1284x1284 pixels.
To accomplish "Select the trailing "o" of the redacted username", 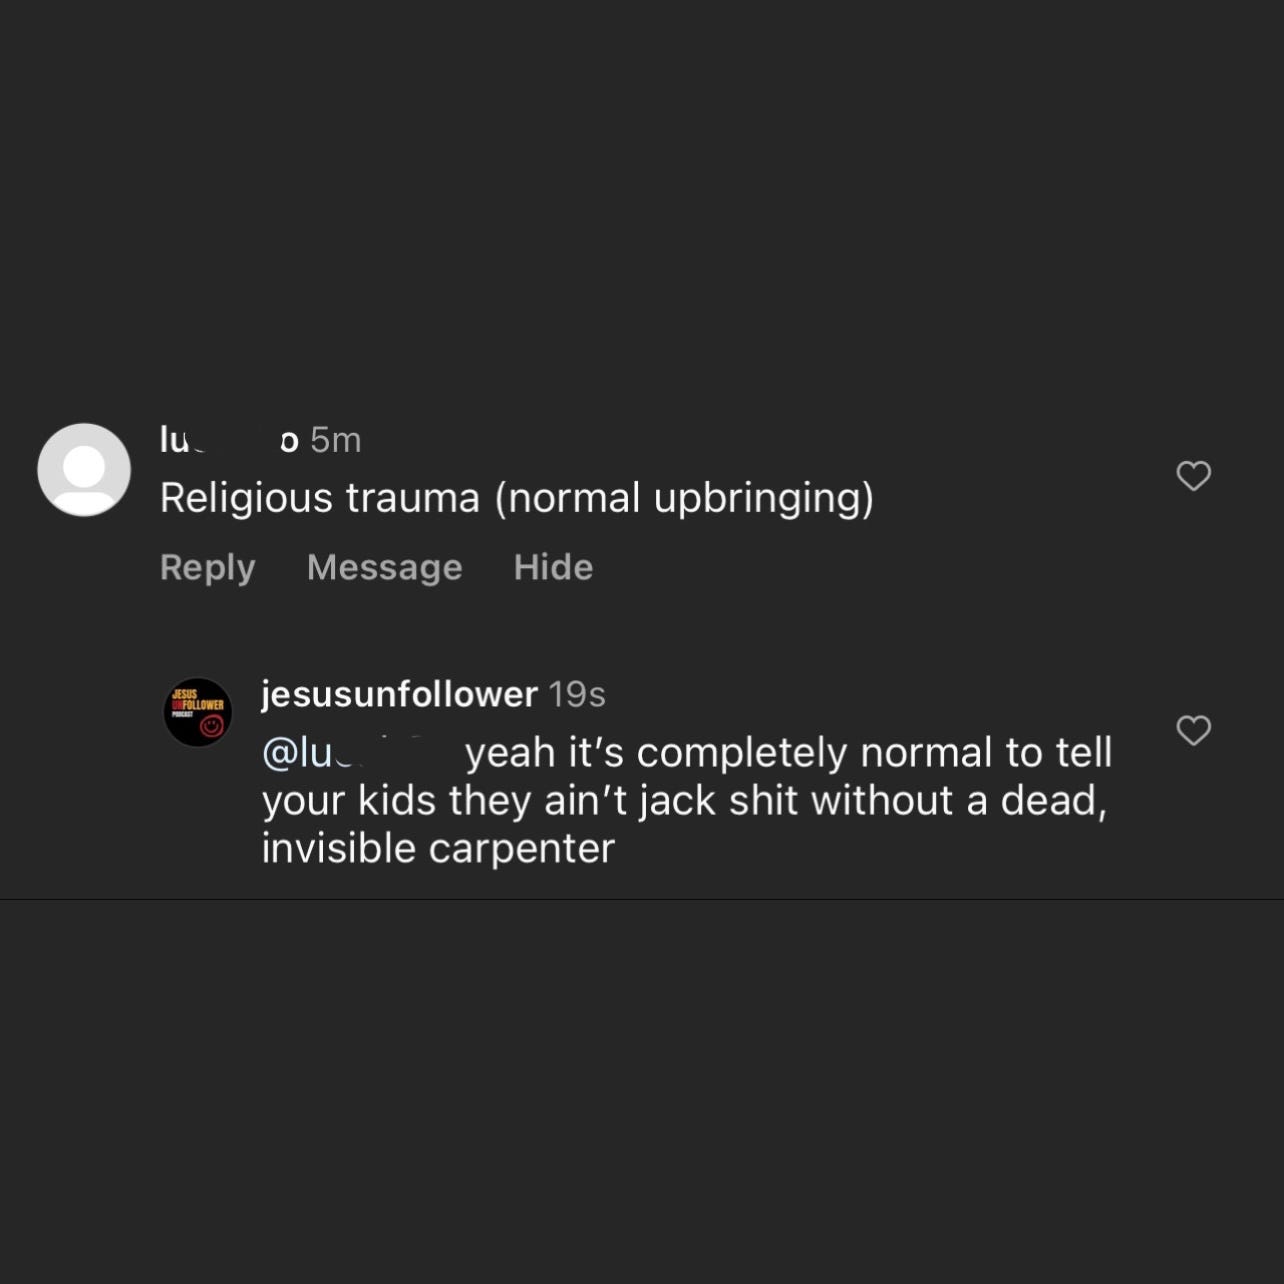I will [289, 442].
